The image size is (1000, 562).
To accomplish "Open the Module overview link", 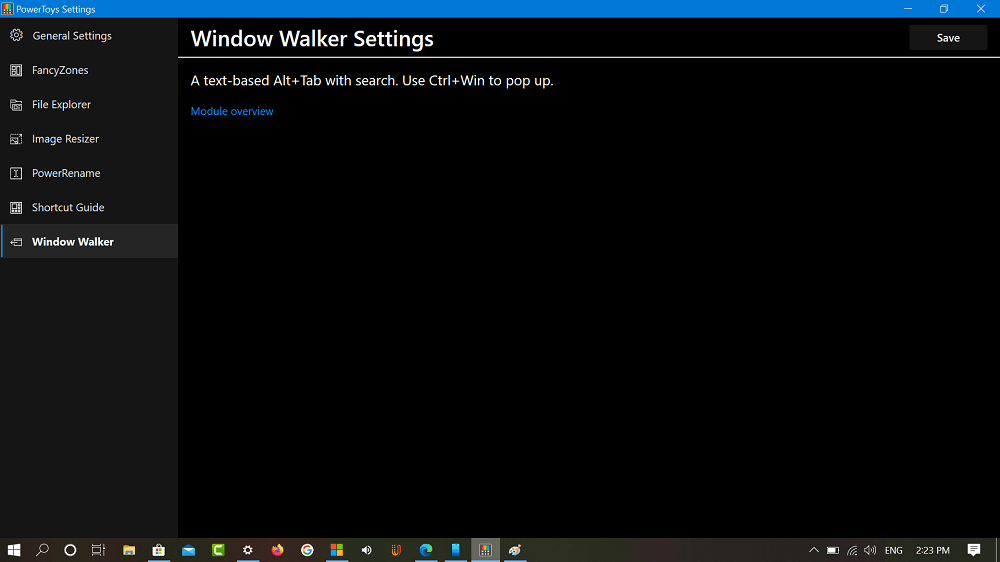I will (x=232, y=111).
